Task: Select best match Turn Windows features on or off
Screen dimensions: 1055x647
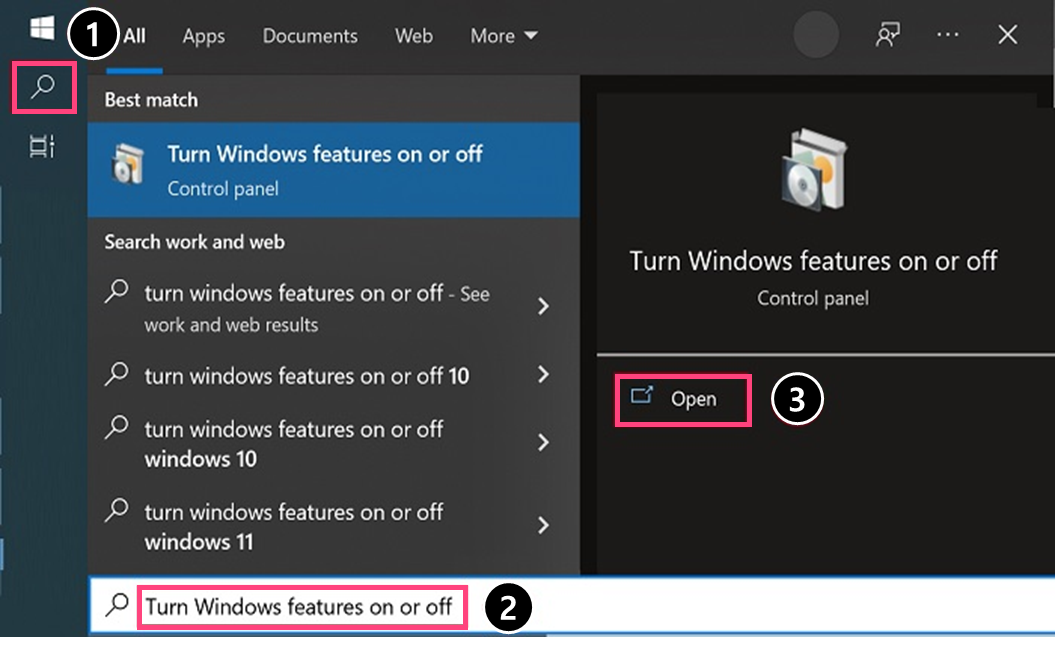Action: [x=334, y=169]
